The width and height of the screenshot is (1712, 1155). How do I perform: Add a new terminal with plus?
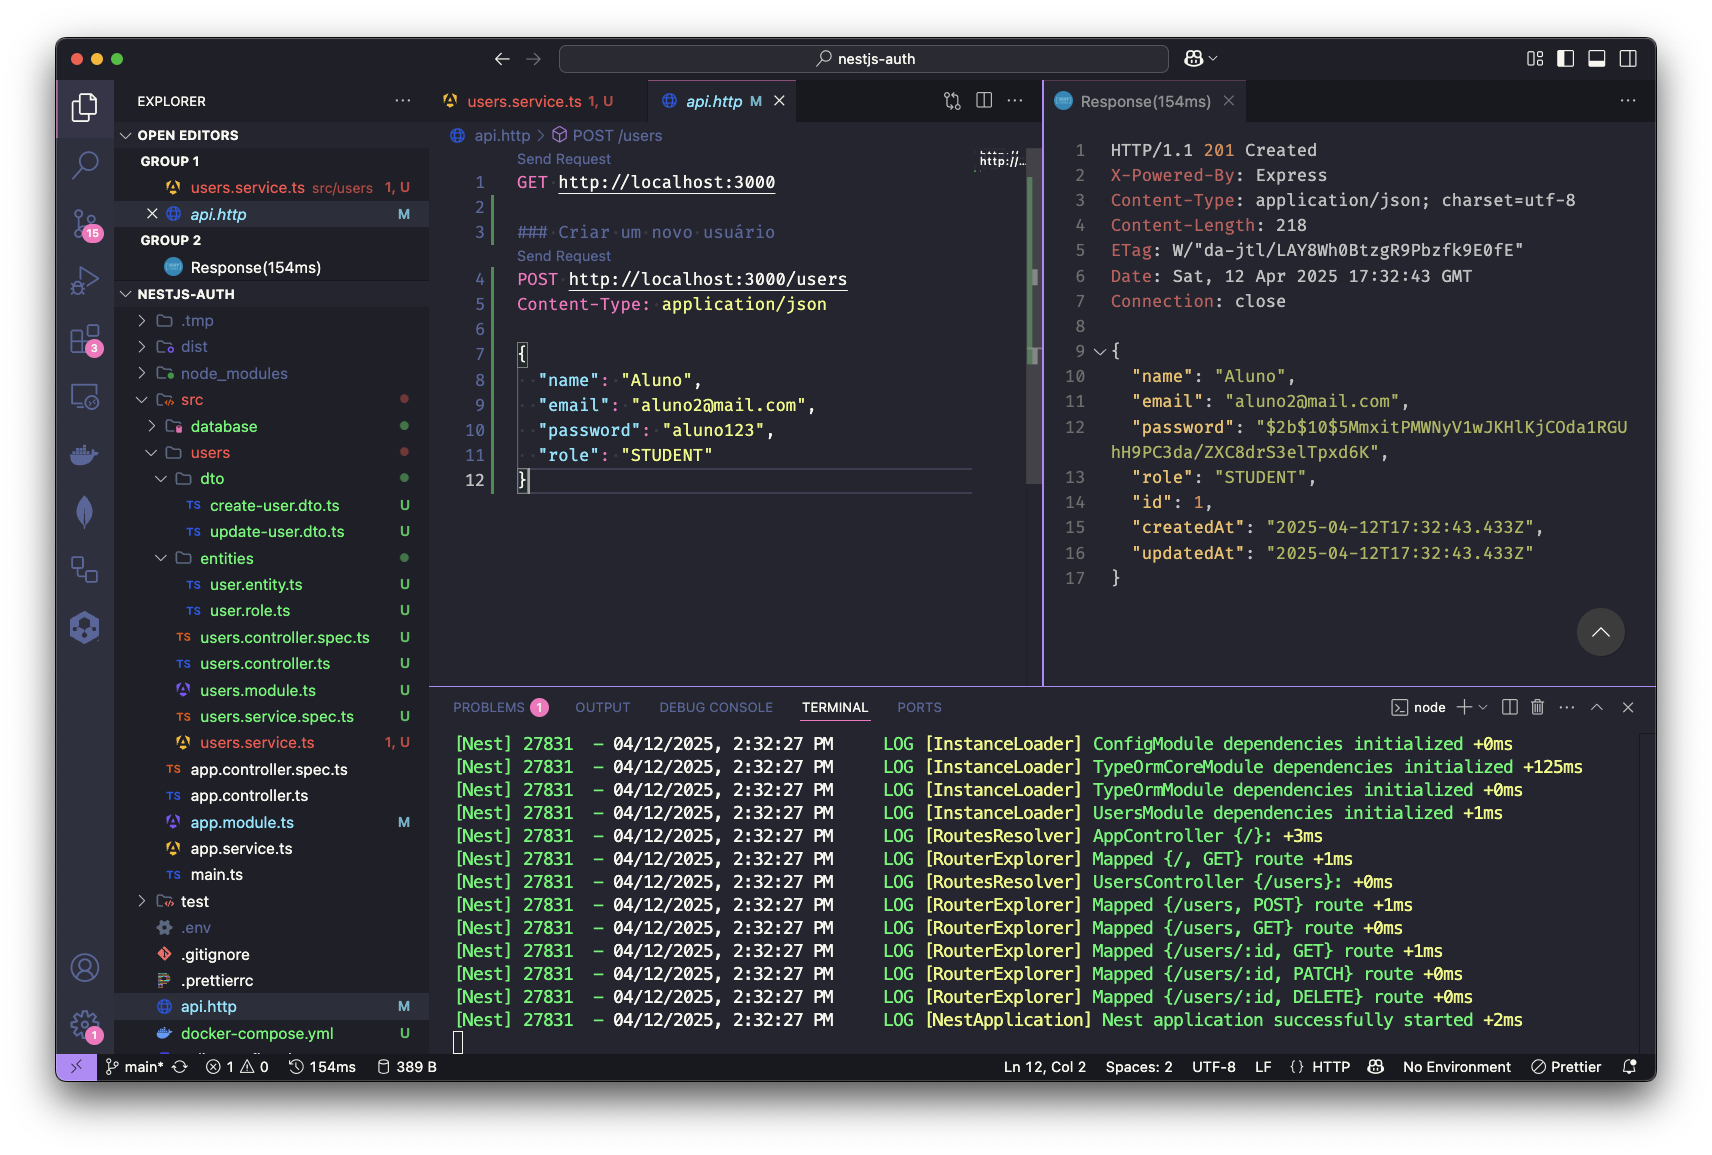point(1464,707)
